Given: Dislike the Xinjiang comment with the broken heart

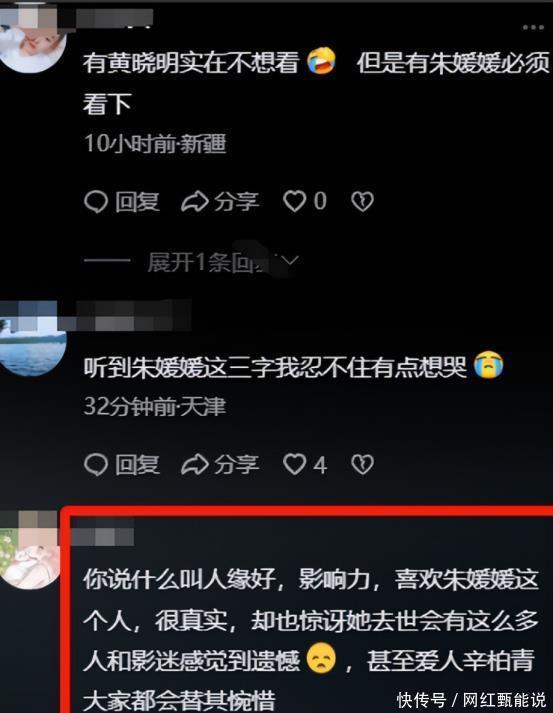Looking at the screenshot, I should pyautogui.click(x=362, y=201).
